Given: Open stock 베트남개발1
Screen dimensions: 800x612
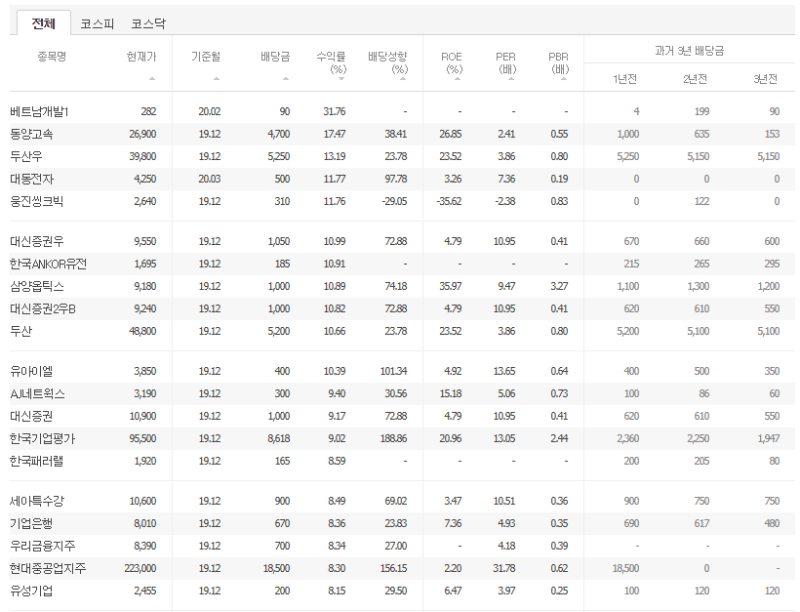Looking at the screenshot, I should [39, 112].
